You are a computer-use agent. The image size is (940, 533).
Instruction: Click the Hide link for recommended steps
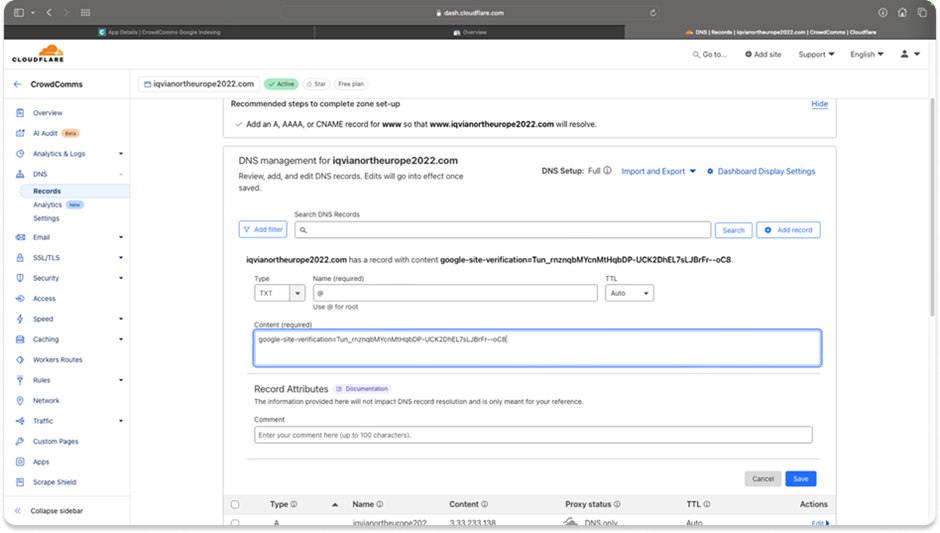click(x=819, y=104)
